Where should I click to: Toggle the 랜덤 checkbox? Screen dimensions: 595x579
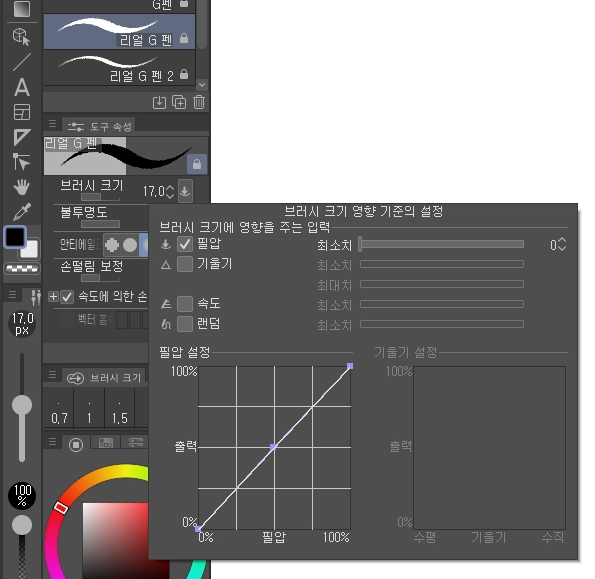[185, 324]
